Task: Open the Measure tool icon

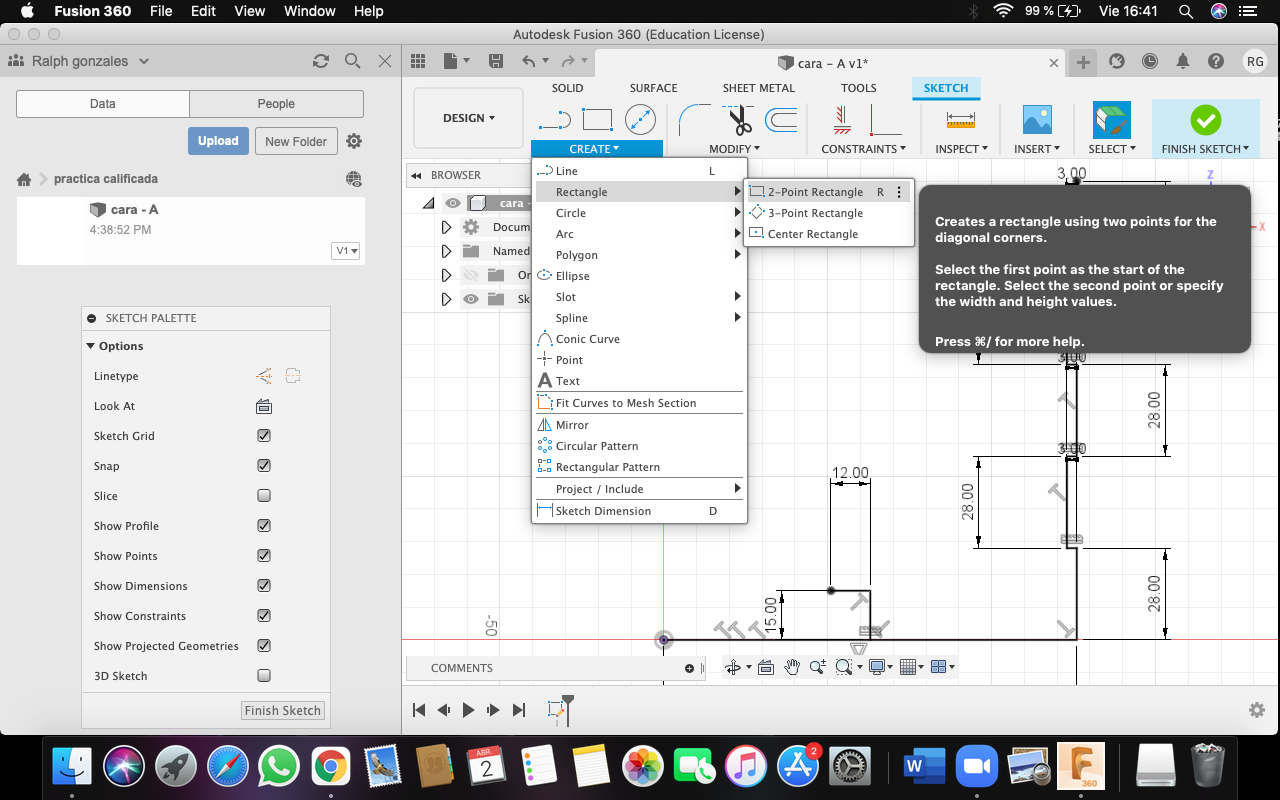Action: (961, 120)
